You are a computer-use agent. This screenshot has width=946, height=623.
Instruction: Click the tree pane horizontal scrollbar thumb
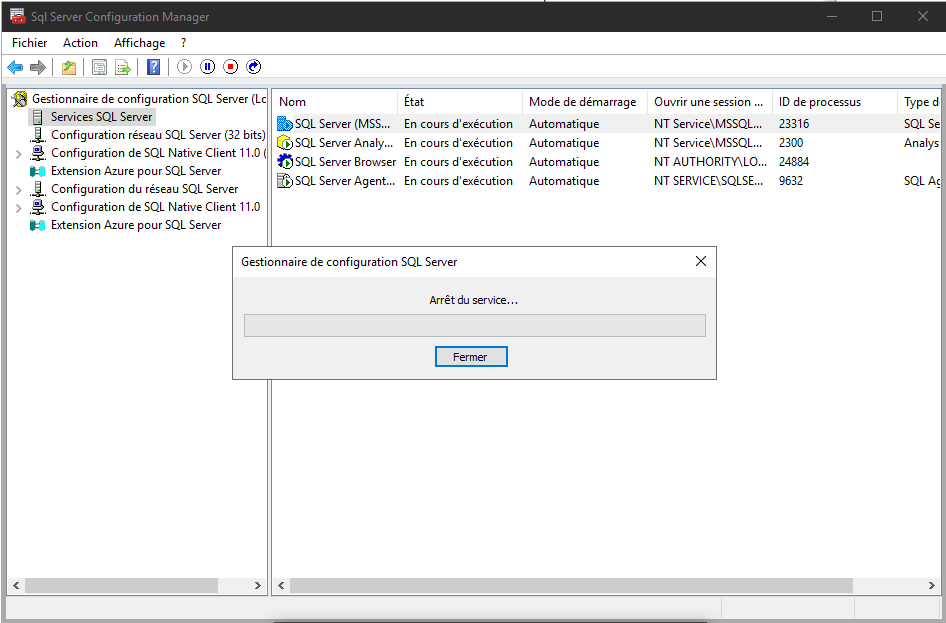click(121, 586)
